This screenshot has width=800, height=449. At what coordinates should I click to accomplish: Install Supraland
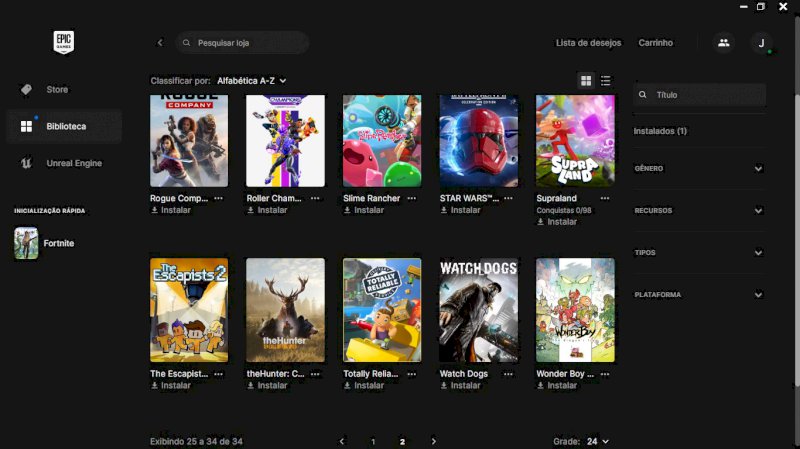click(557, 222)
